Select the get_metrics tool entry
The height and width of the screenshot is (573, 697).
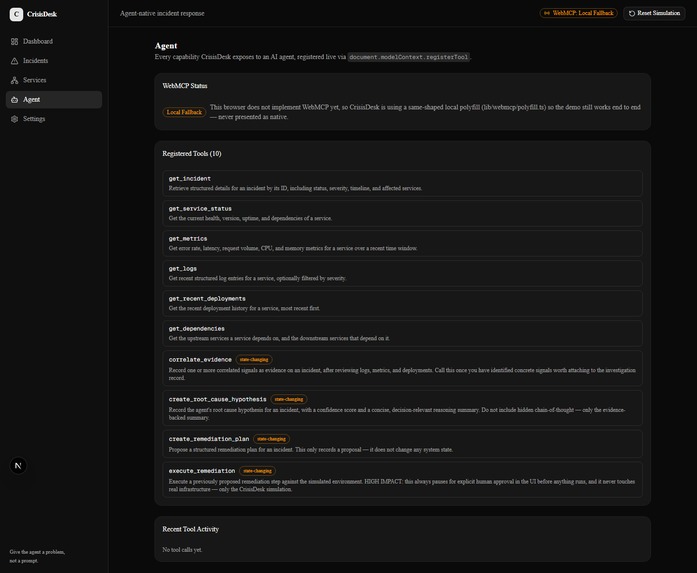coord(402,243)
